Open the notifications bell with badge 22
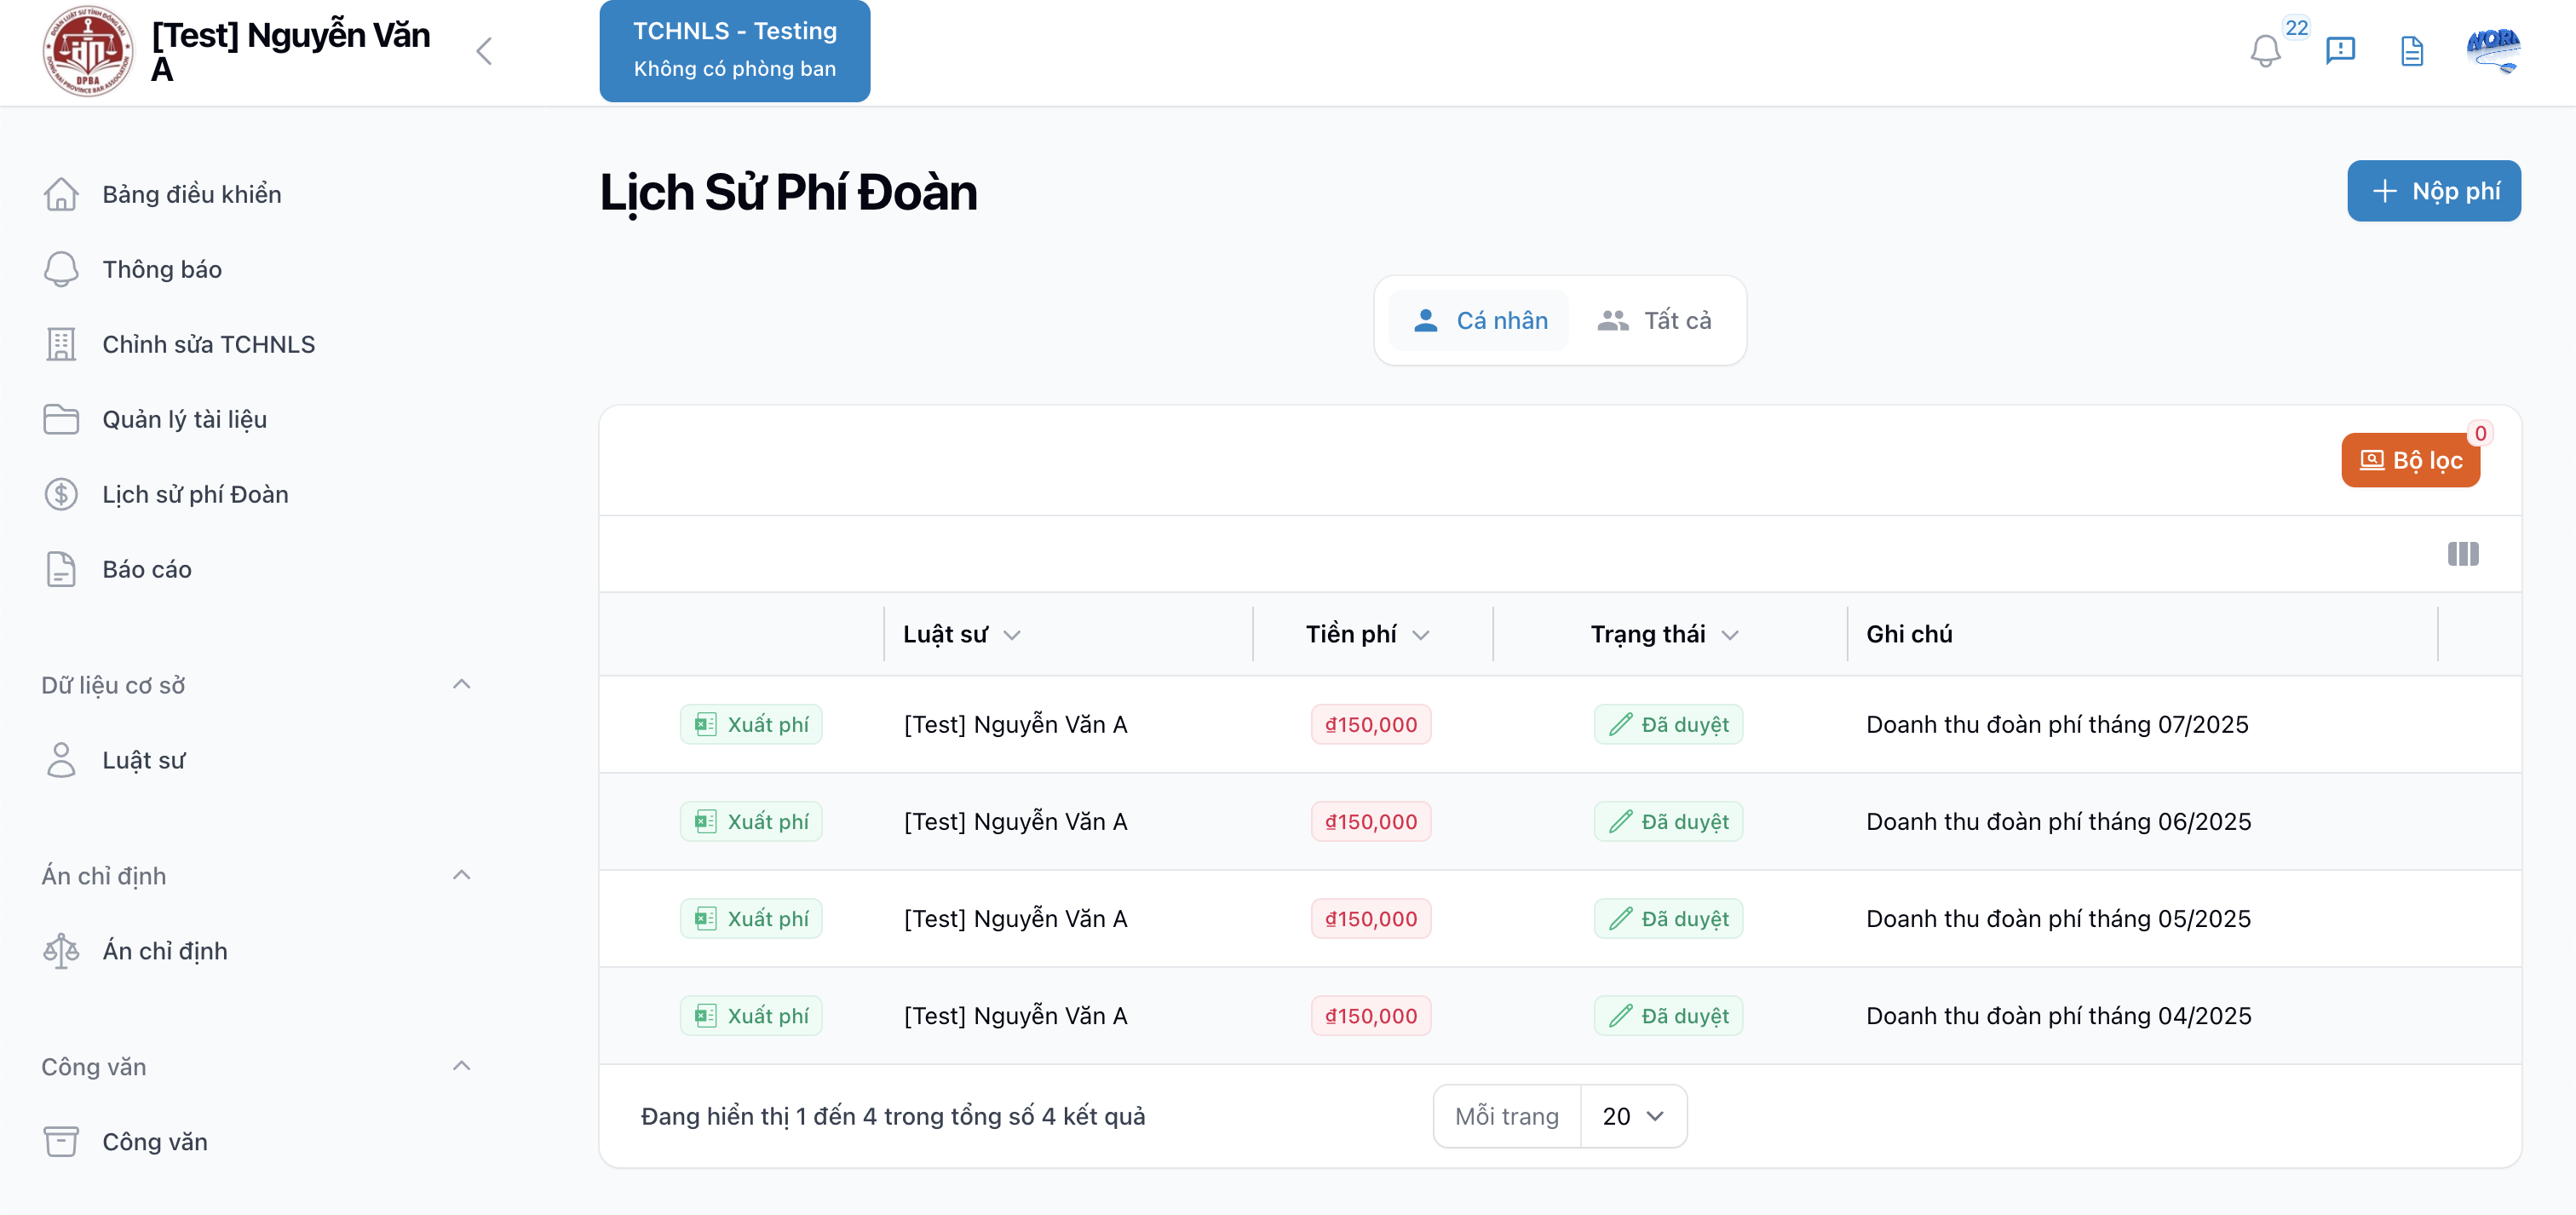This screenshot has width=2576, height=1215. coord(2265,50)
